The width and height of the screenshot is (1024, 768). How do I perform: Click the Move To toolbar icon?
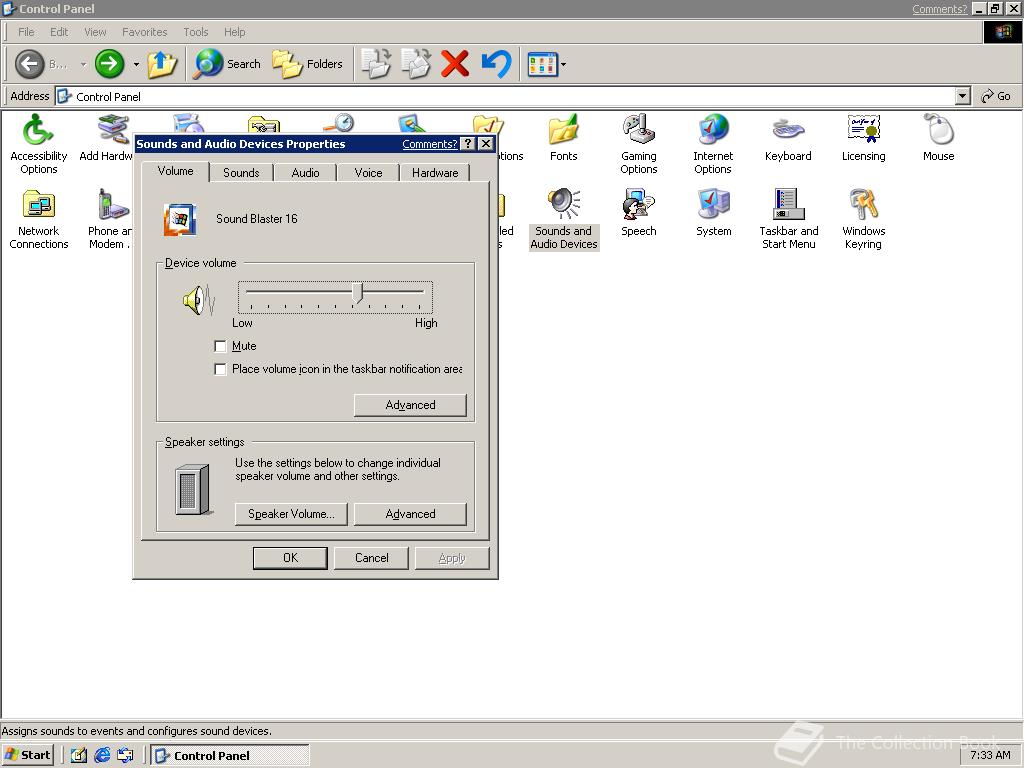[x=376, y=64]
